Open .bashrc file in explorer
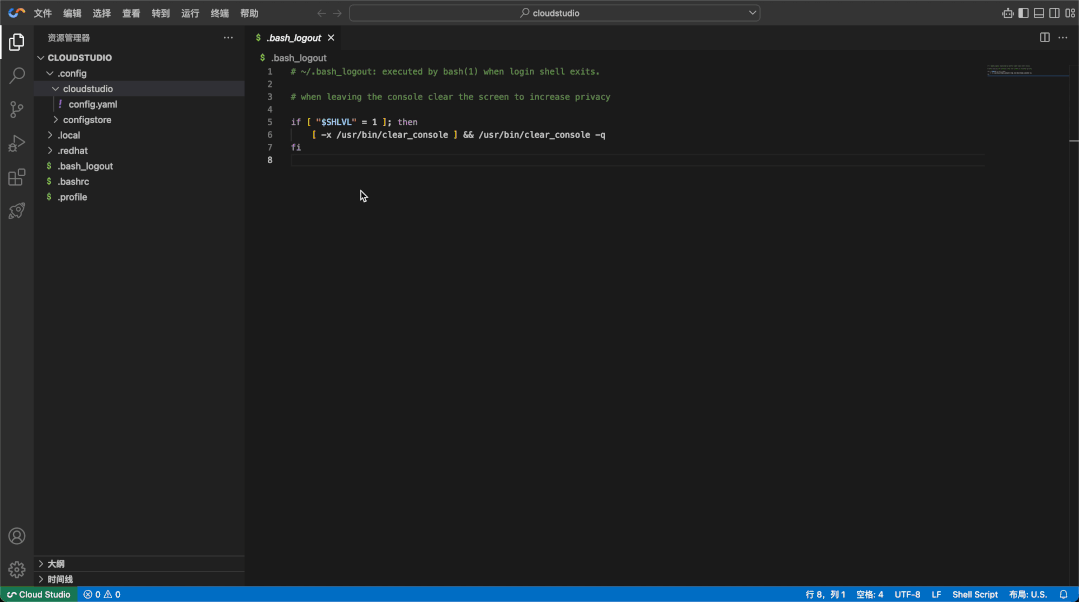The height and width of the screenshot is (602, 1079). coord(73,182)
